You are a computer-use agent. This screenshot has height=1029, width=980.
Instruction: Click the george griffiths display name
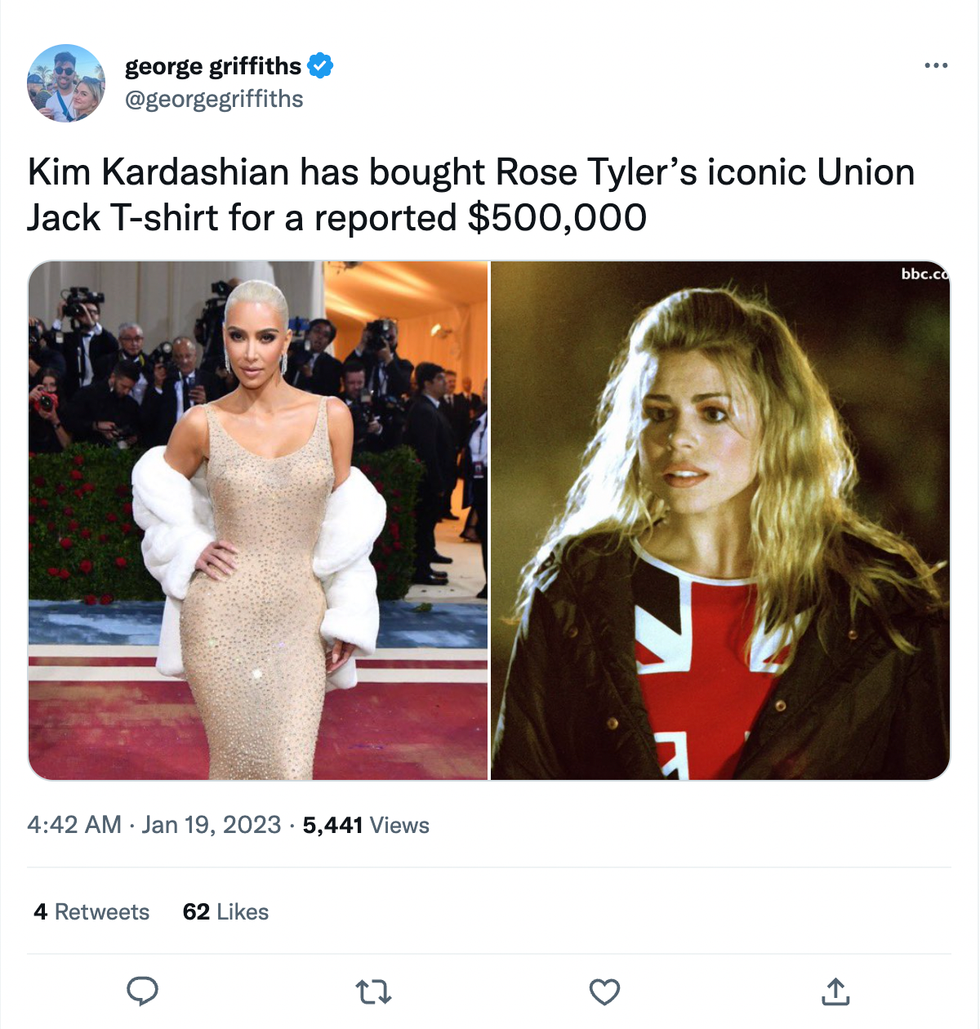tap(213, 66)
